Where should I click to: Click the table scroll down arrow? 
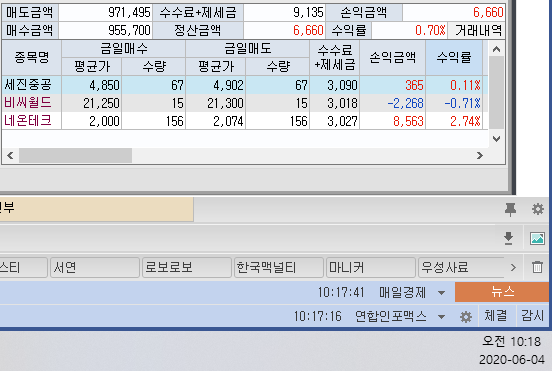pyautogui.click(x=496, y=139)
